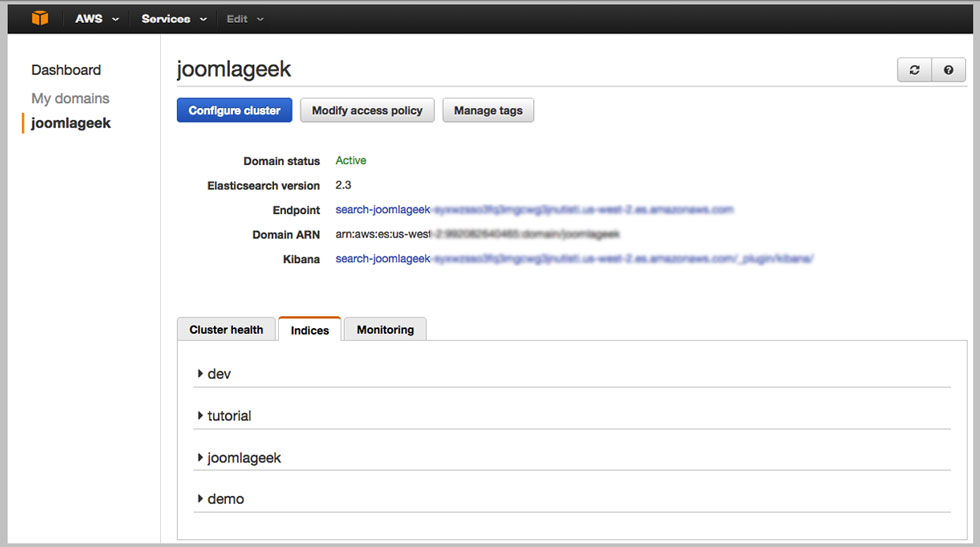Open the Services dropdown menu

pyautogui.click(x=174, y=19)
